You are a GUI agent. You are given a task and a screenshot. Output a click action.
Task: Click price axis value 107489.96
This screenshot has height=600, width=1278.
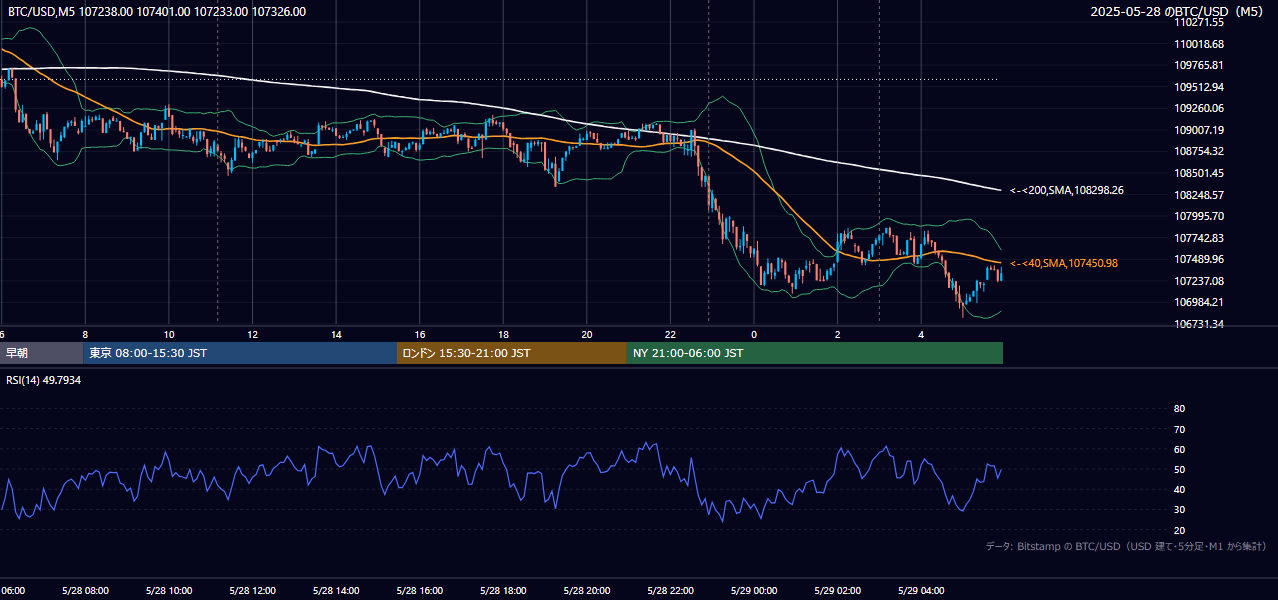point(1201,259)
